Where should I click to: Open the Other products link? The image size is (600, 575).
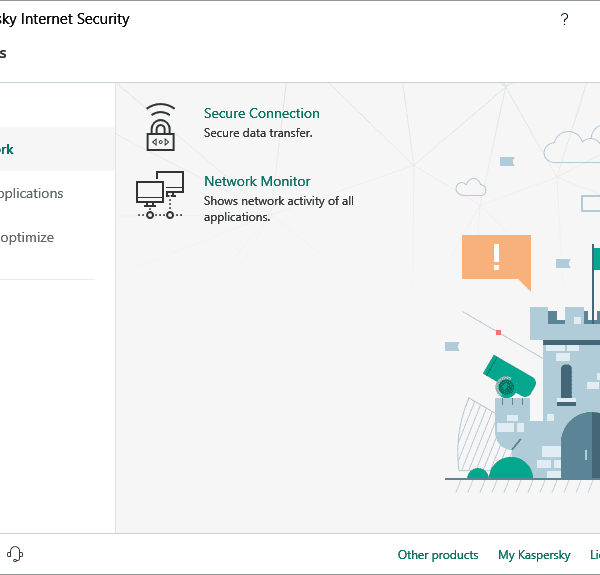coord(438,555)
